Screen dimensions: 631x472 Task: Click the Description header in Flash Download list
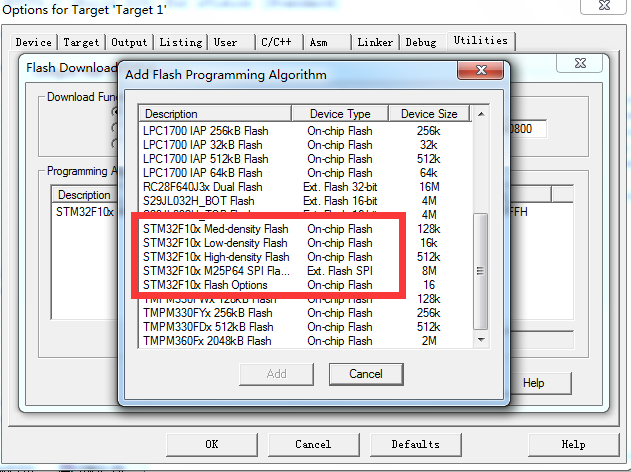click(85, 195)
